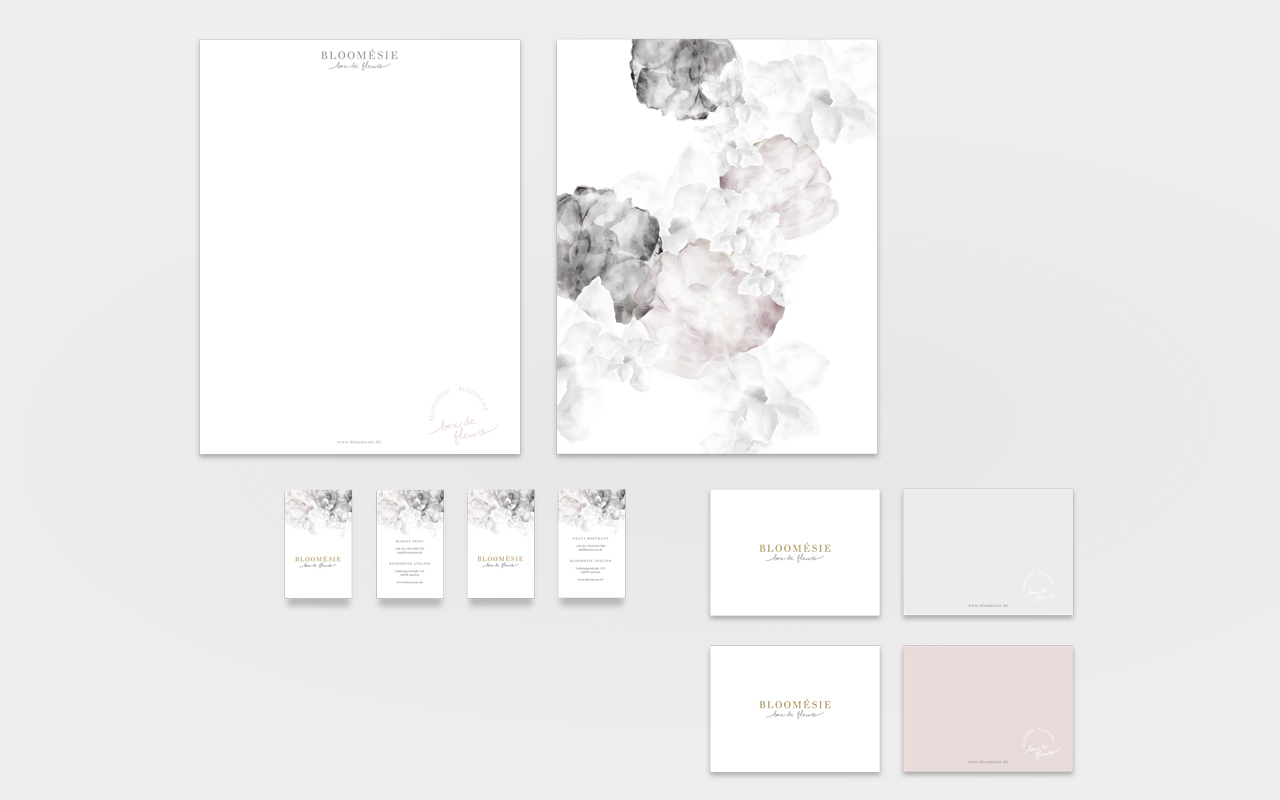The width and height of the screenshot is (1280, 800).
Task: Click the pink circular stamp on the letterhead
Action: click(461, 418)
